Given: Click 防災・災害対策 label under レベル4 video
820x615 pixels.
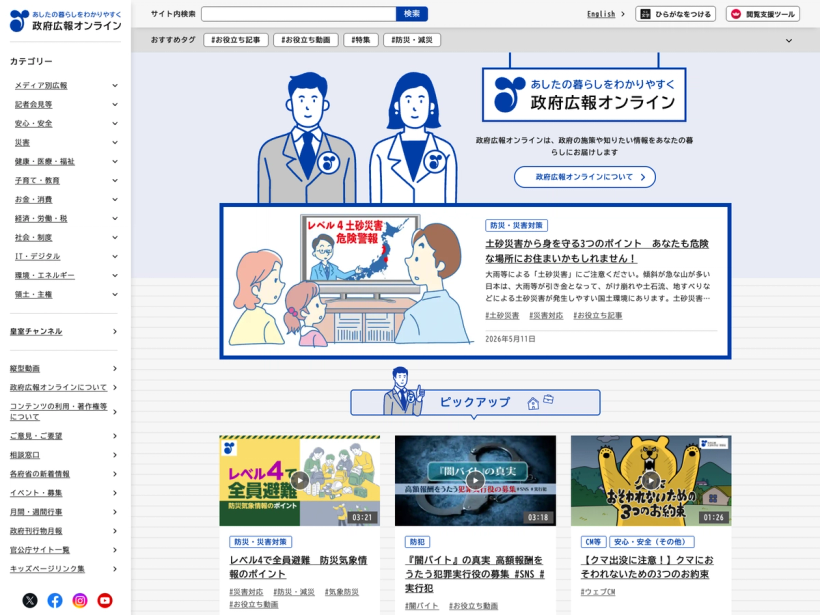Looking at the screenshot, I should pos(260,542).
